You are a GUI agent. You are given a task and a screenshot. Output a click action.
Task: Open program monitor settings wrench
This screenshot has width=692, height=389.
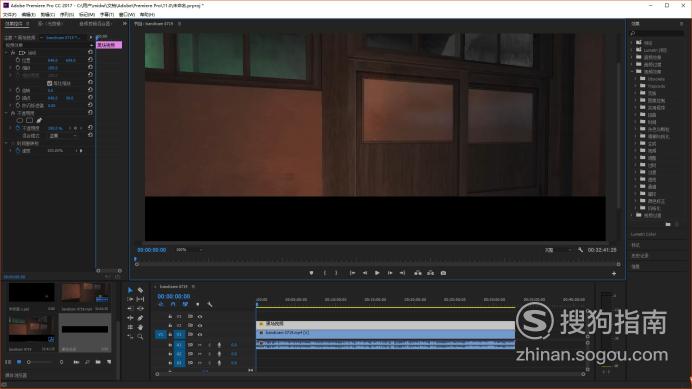pyautogui.click(x=580, y=250)
